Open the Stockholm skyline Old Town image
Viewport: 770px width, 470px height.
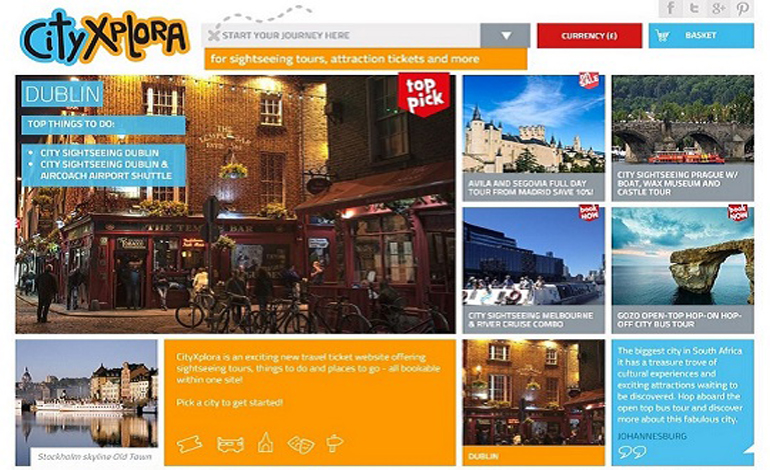(87, 403)
